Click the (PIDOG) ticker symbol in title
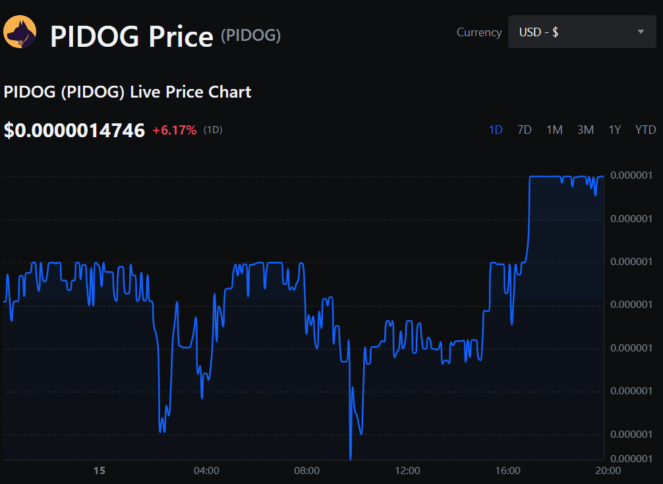Image resolution: width=663 pixels, height=484 pixels. pos(251,36)
